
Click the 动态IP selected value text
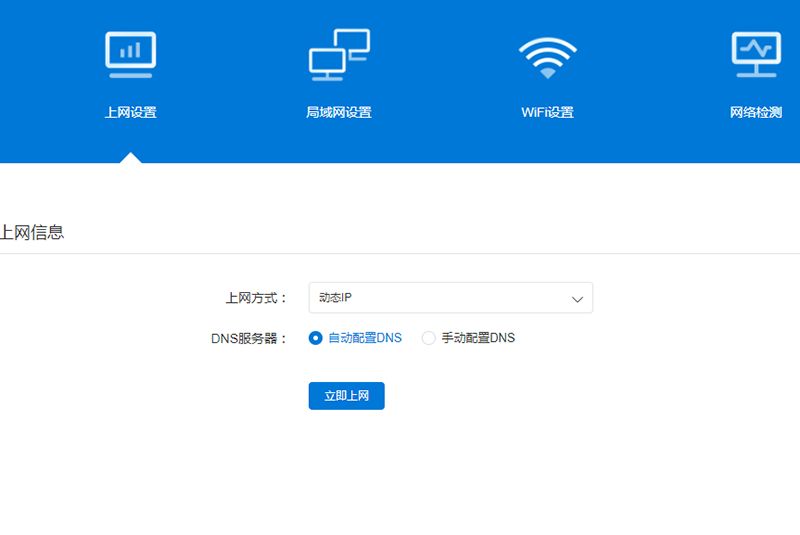point(335,297)
